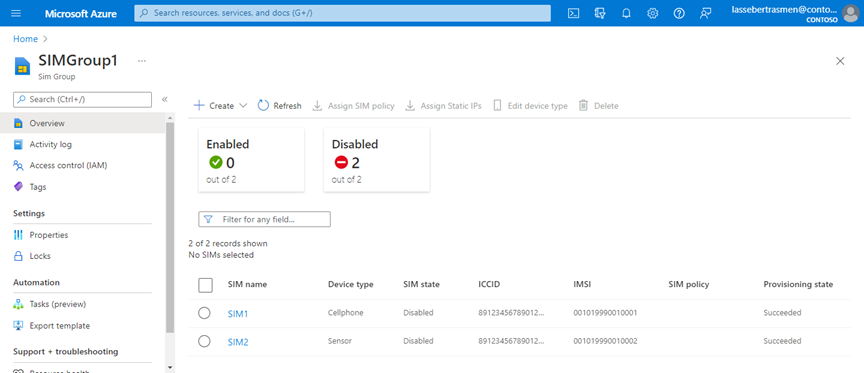
Task: Click Assign SIM policy
Action: tap(353, 105)
